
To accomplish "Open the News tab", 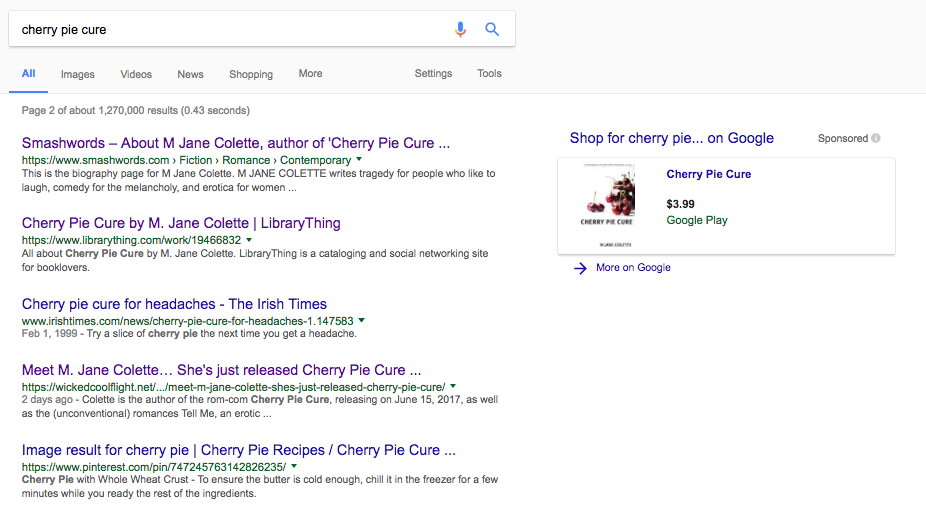I will pyautogui.click(x=190, y=74).
